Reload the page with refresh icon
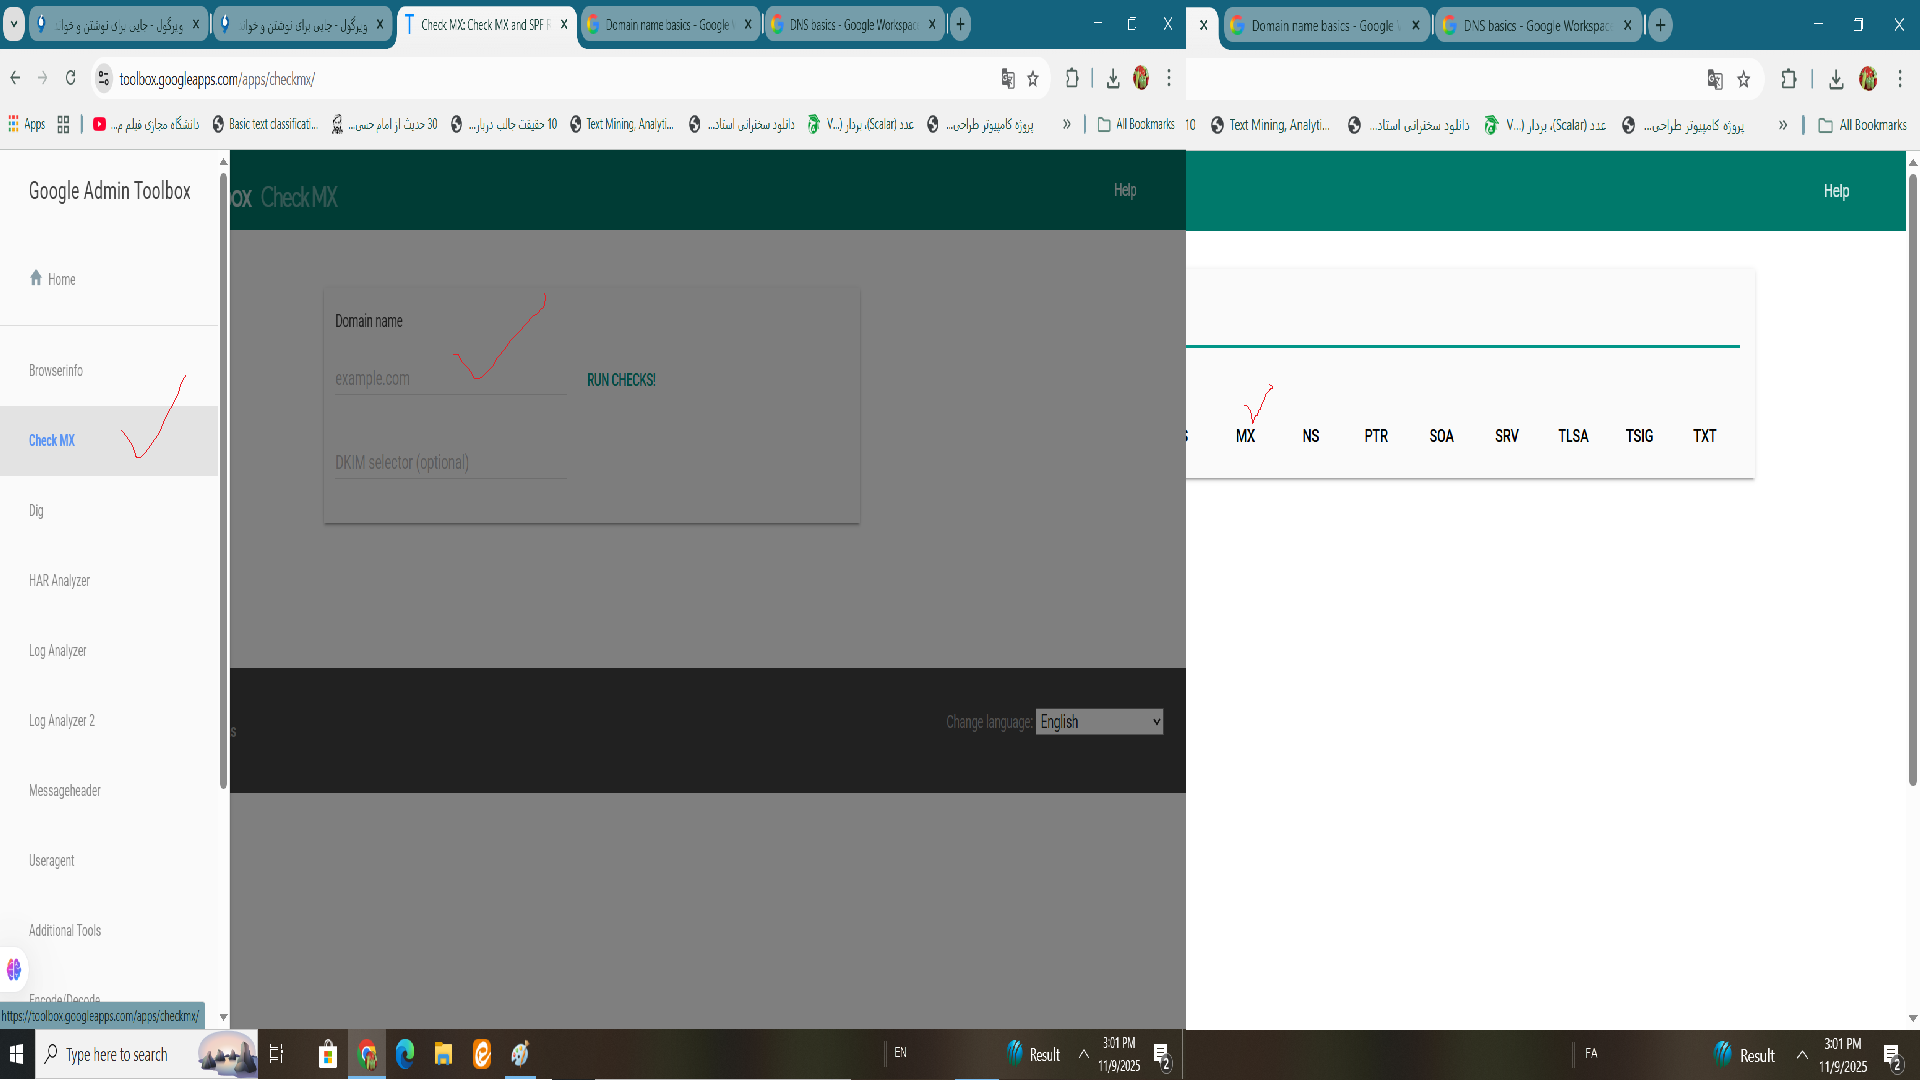Image resolution: width=1920 pixels, height=1080 pixels. (x=70, y=78)
